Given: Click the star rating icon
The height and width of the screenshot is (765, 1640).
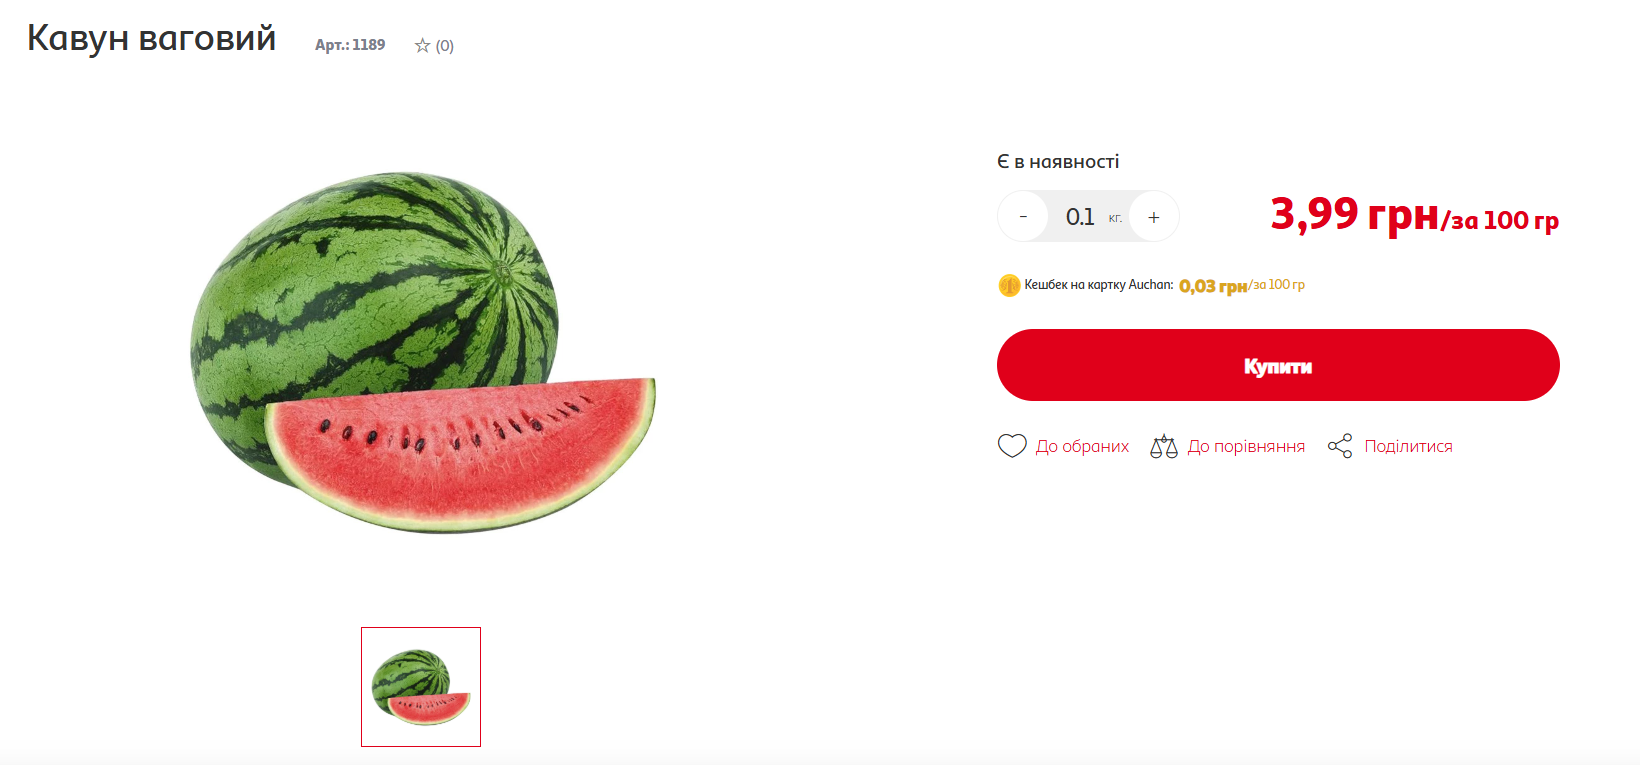Looking at the screenshot, I should [422, 45].
